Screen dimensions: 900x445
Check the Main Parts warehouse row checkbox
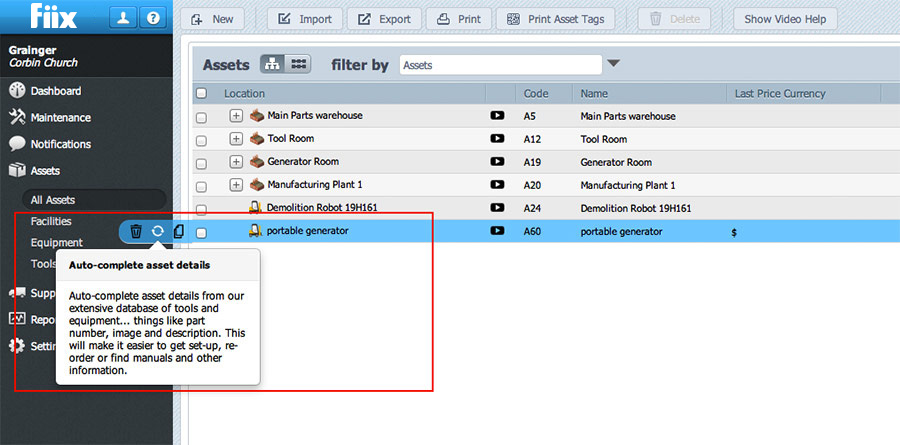click(201, 117)
